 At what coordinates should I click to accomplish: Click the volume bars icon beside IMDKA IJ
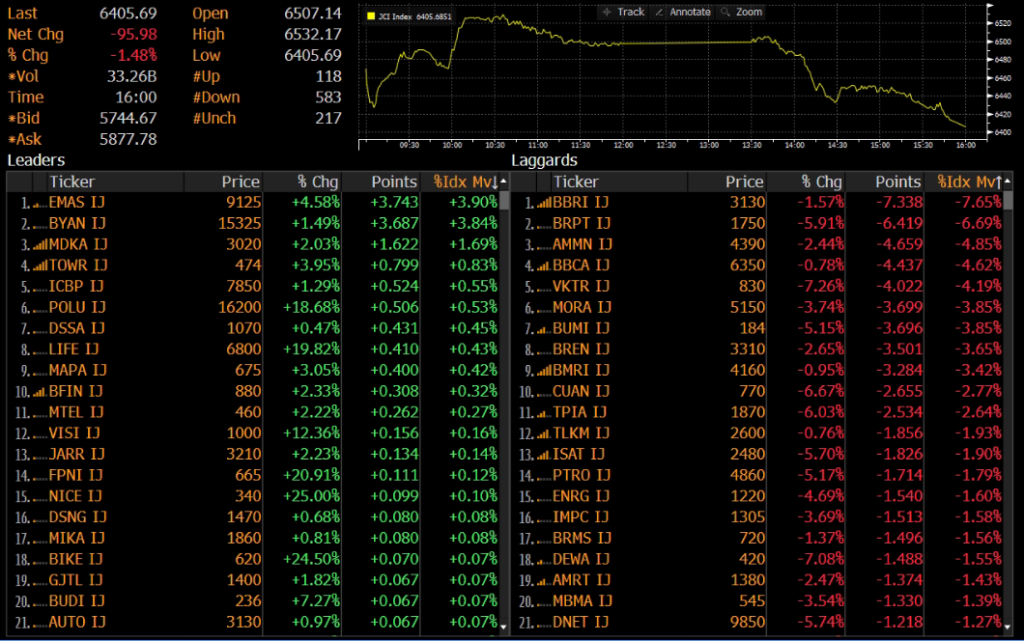(x=40, y=245)
